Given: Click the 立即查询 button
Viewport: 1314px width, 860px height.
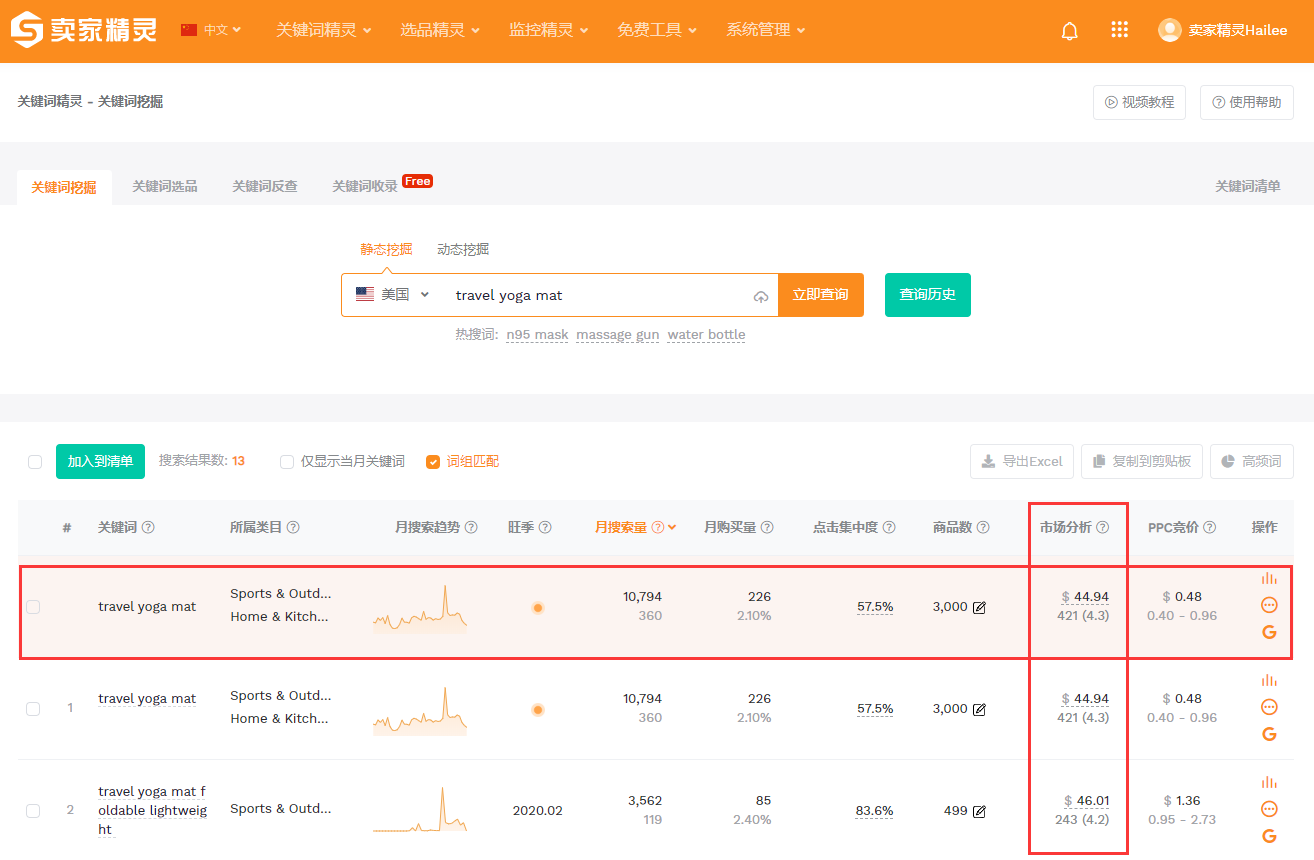Looking at the screenshot, I should [820, 295].
